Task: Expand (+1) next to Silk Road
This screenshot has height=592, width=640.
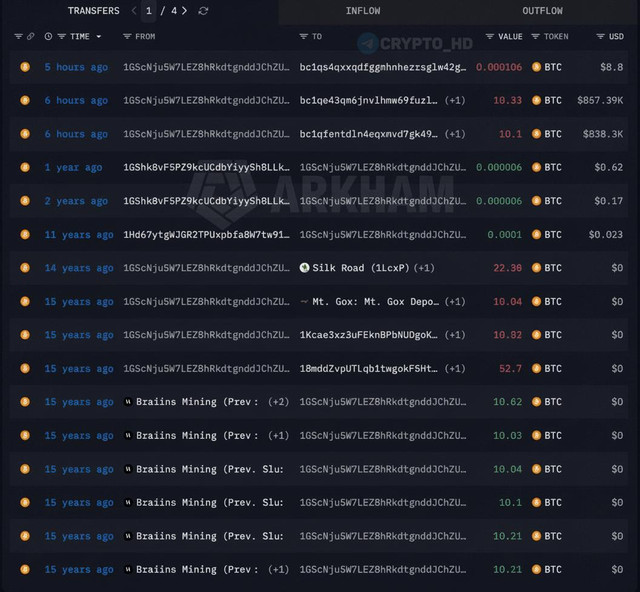Action: 424,268
